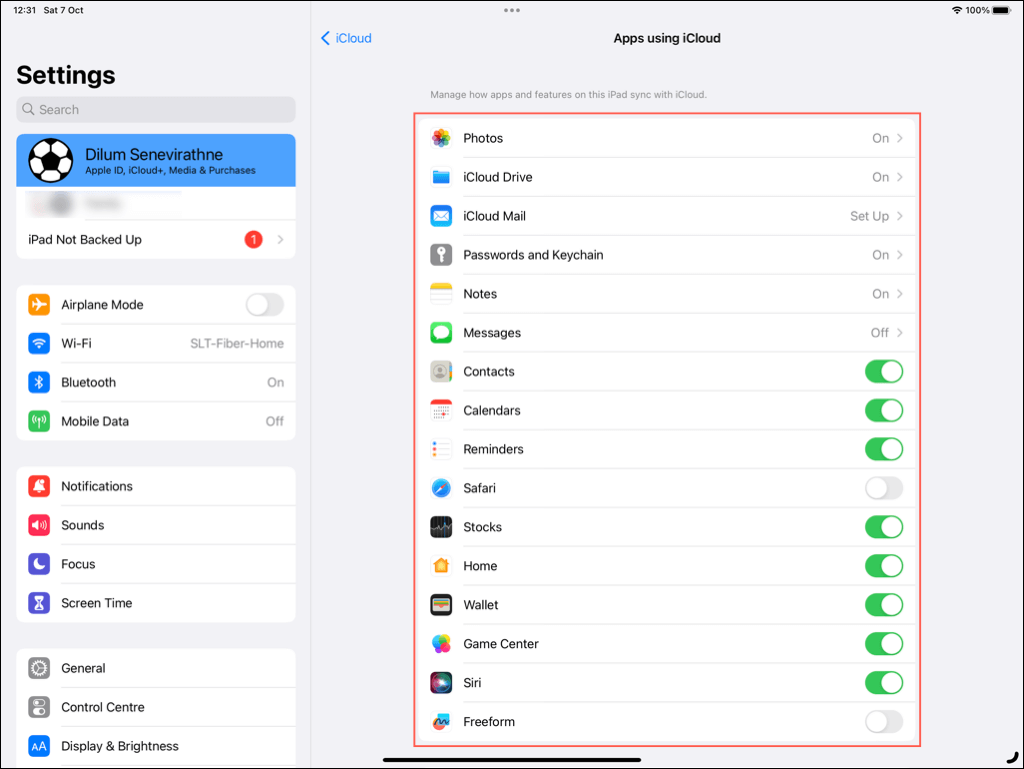Click the Calendars app icon
1024x769 pixels.
[441, 411]
